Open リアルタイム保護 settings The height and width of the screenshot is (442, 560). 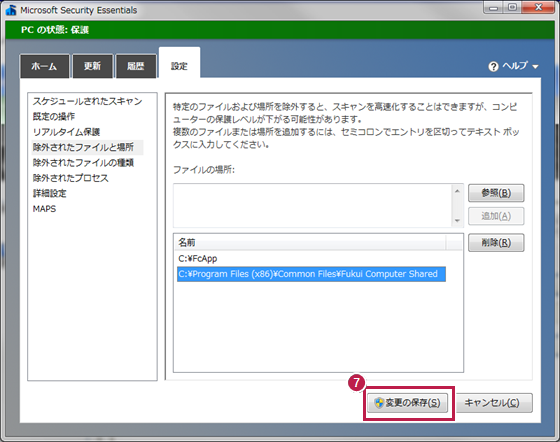pyautogui.click(x=66, y=132)
